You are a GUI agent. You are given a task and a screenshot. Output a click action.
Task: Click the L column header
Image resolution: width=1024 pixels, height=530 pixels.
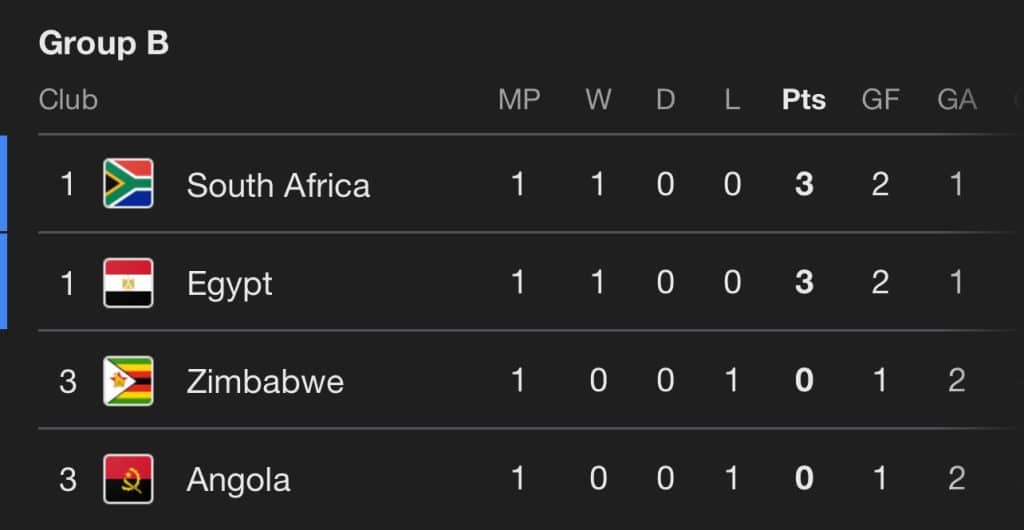pos(732,100)
